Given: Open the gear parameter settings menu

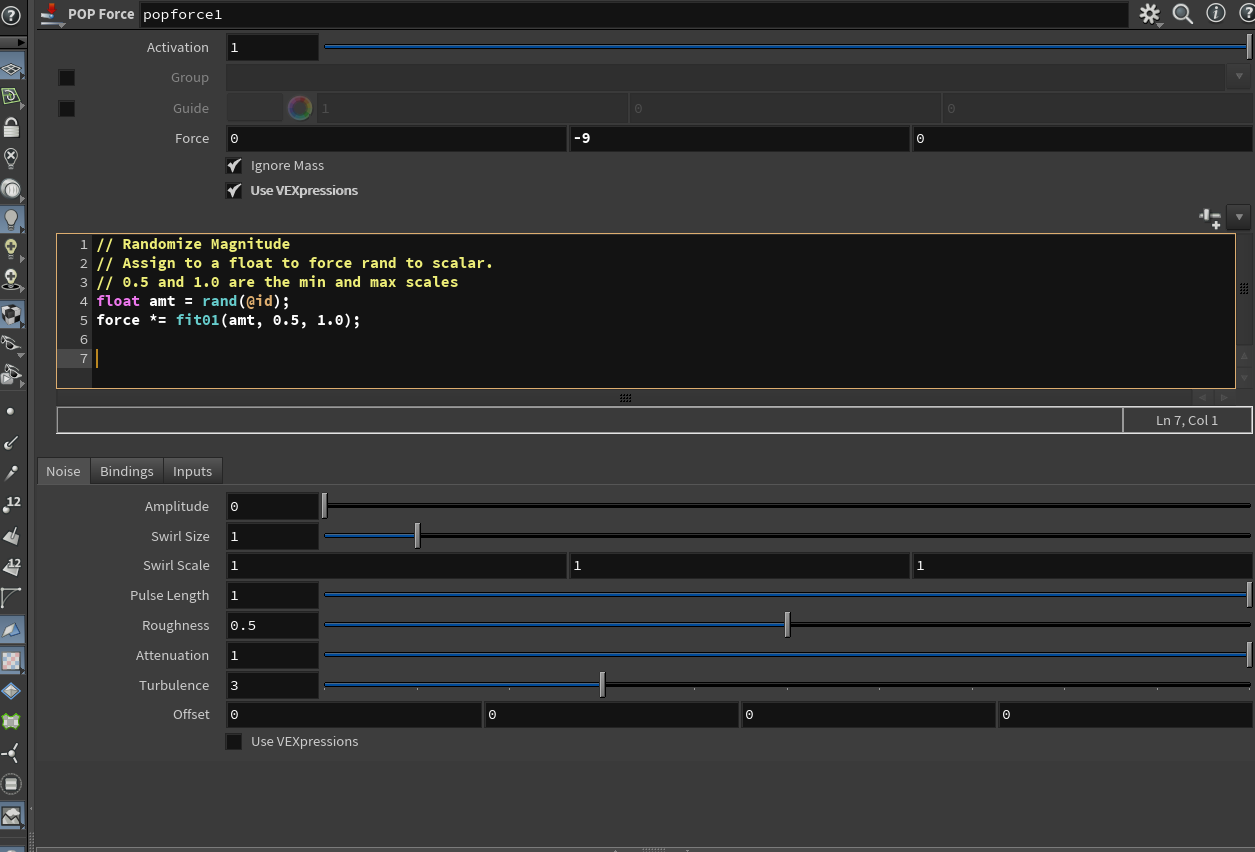Looking at the screenshot, I should [1150, 14].
